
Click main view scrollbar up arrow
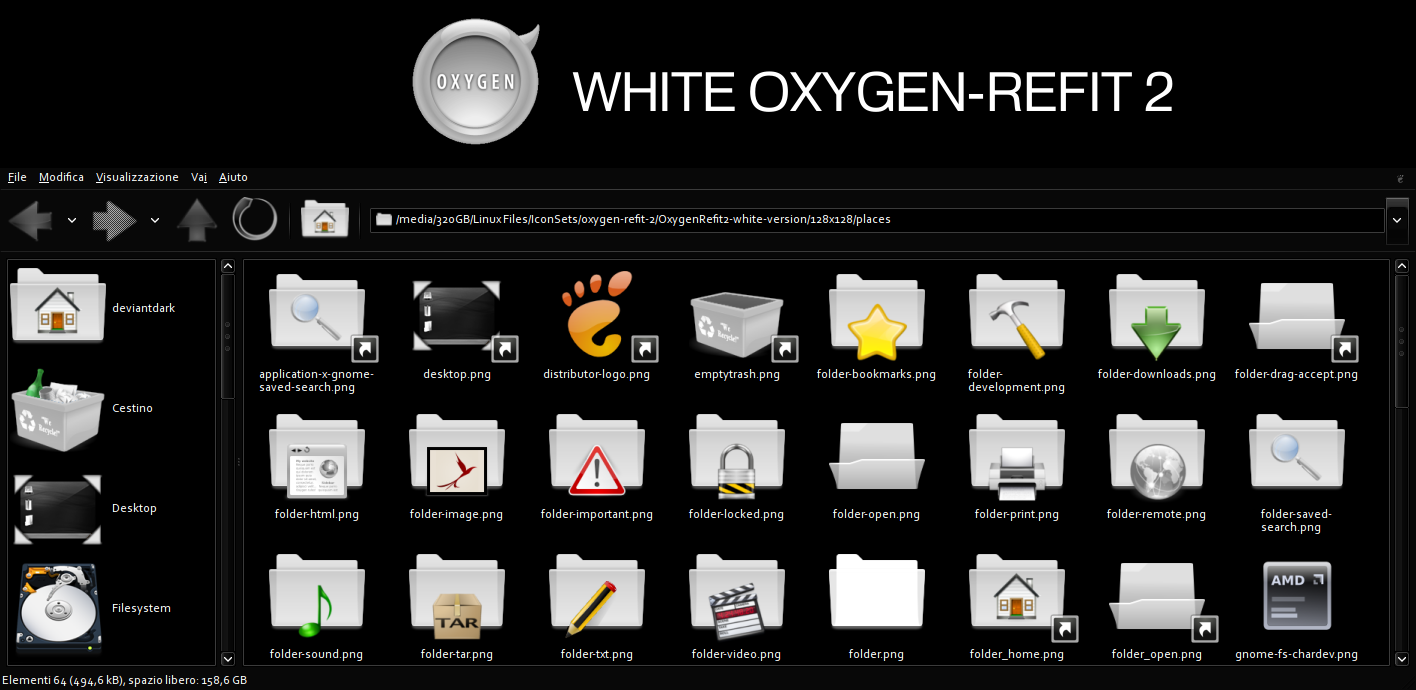click(x=1402, y=267)
